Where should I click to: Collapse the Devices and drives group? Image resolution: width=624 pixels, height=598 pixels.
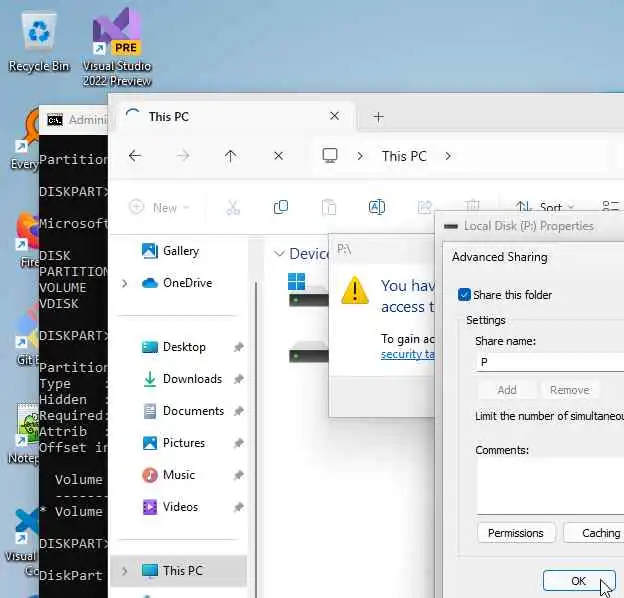[x=280, y=253]
